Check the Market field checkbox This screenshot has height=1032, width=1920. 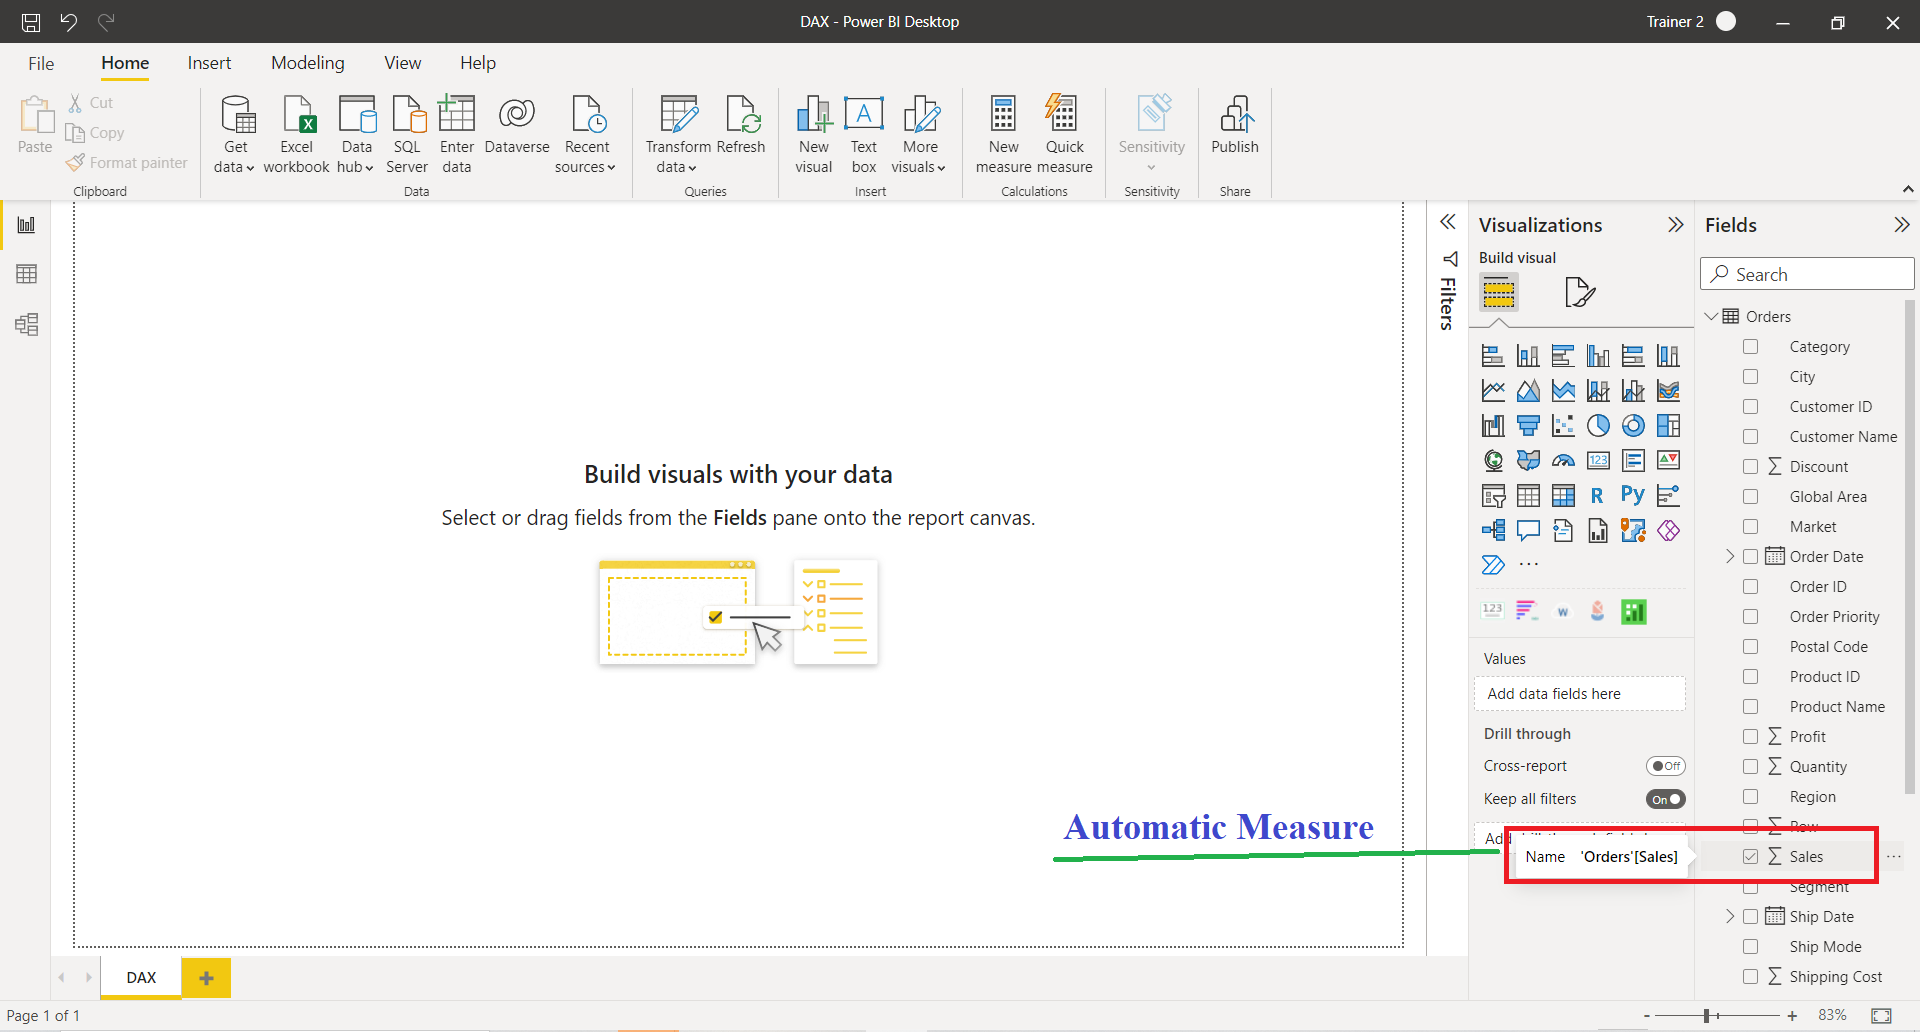tap(1750, 526)
